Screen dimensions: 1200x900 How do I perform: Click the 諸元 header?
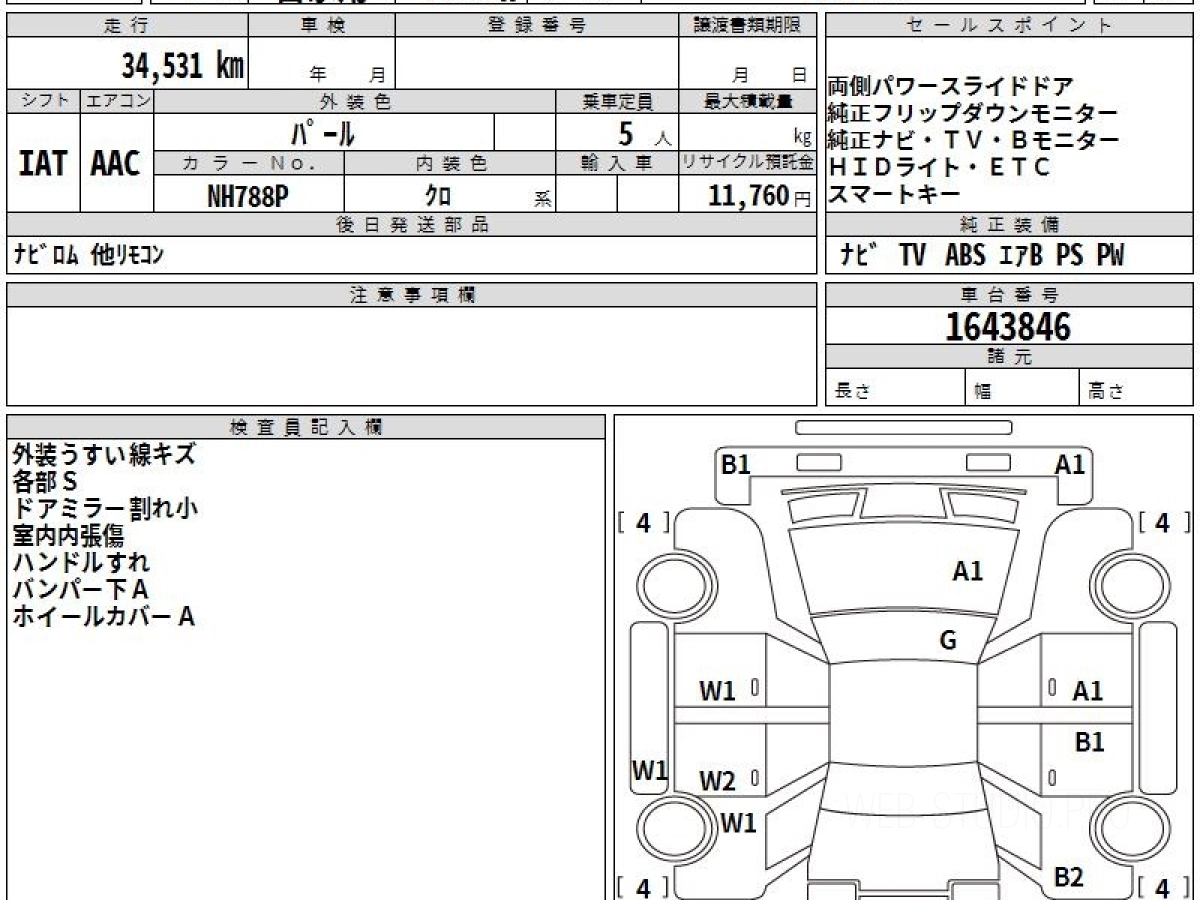click(x=1010, y=357)
